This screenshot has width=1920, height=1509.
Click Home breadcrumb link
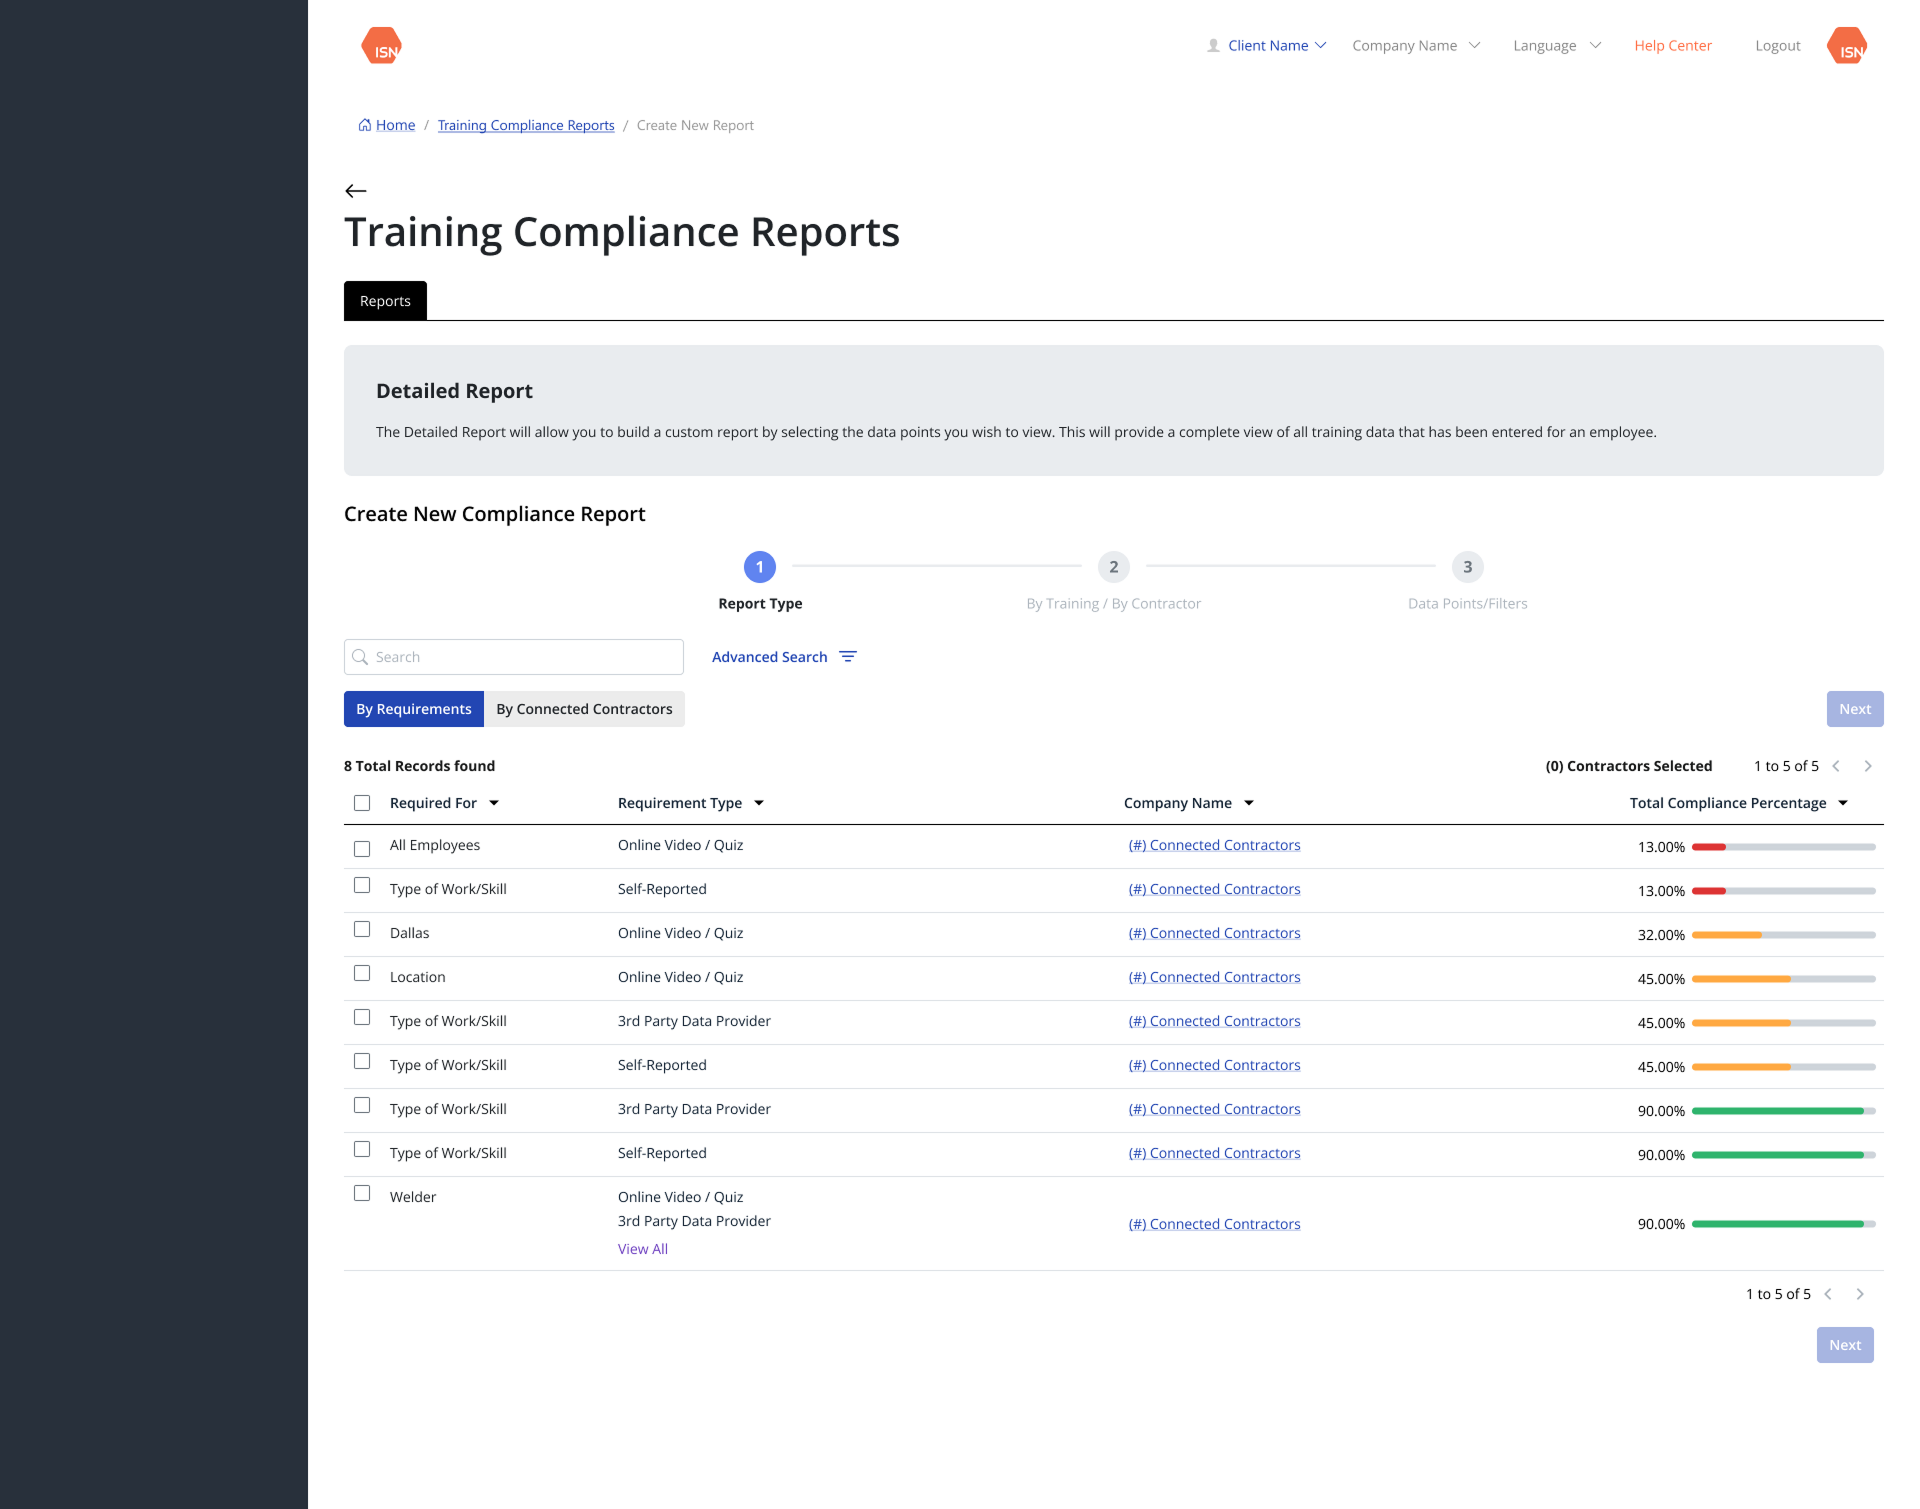[x=395, y=125]
